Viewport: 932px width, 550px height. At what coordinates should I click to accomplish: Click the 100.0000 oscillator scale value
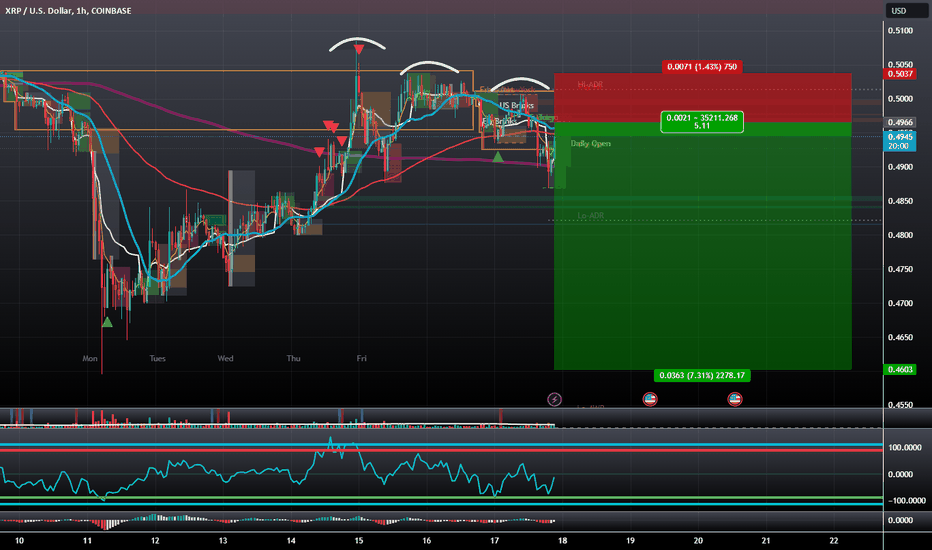coord(905,447)
